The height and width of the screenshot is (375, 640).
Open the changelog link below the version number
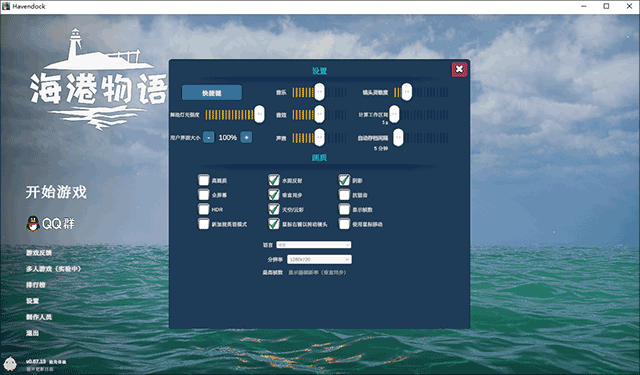pyautogui.click(x=40, y=369)
